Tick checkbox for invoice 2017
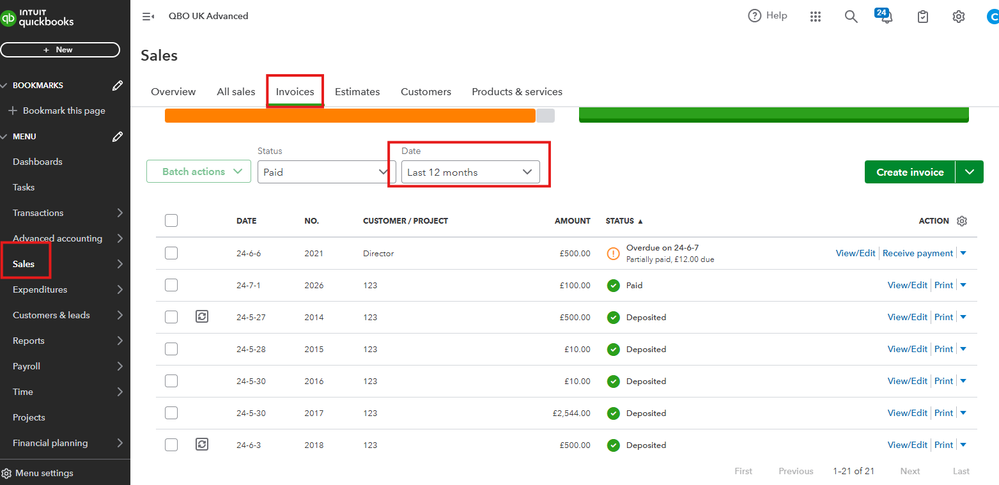Screen dimensions: 999x485 (171, 412)
